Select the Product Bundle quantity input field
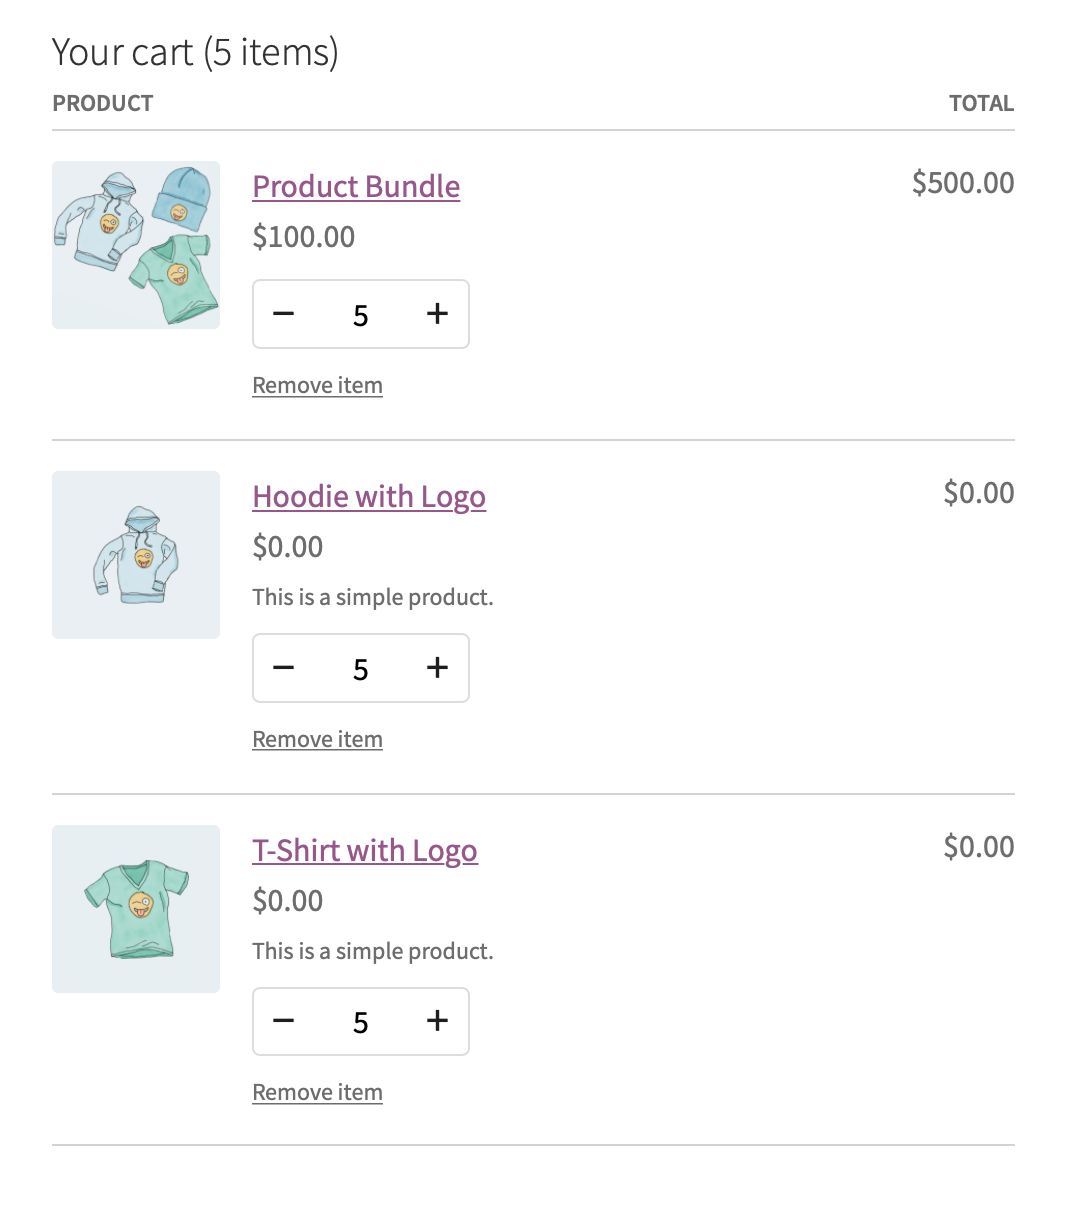 [360, 314]
